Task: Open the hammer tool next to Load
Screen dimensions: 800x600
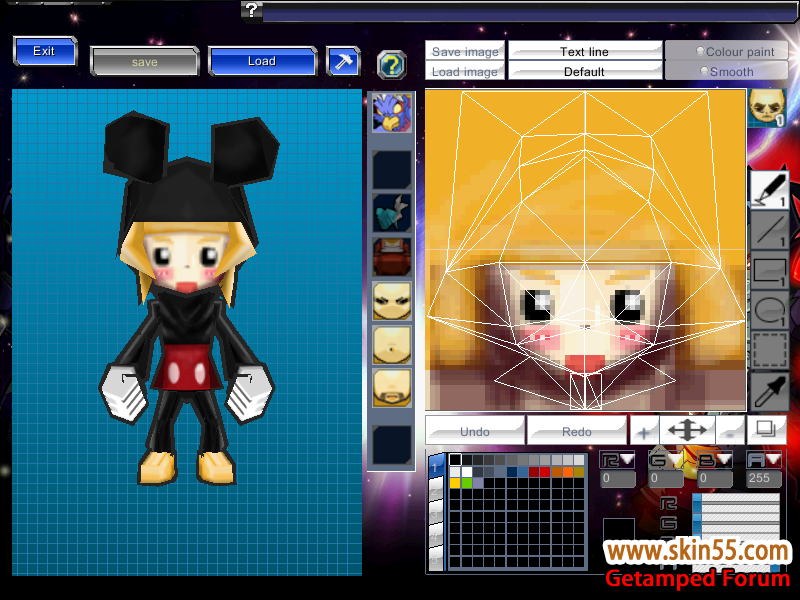Action: pyautogui.click(x=343, y=62)
